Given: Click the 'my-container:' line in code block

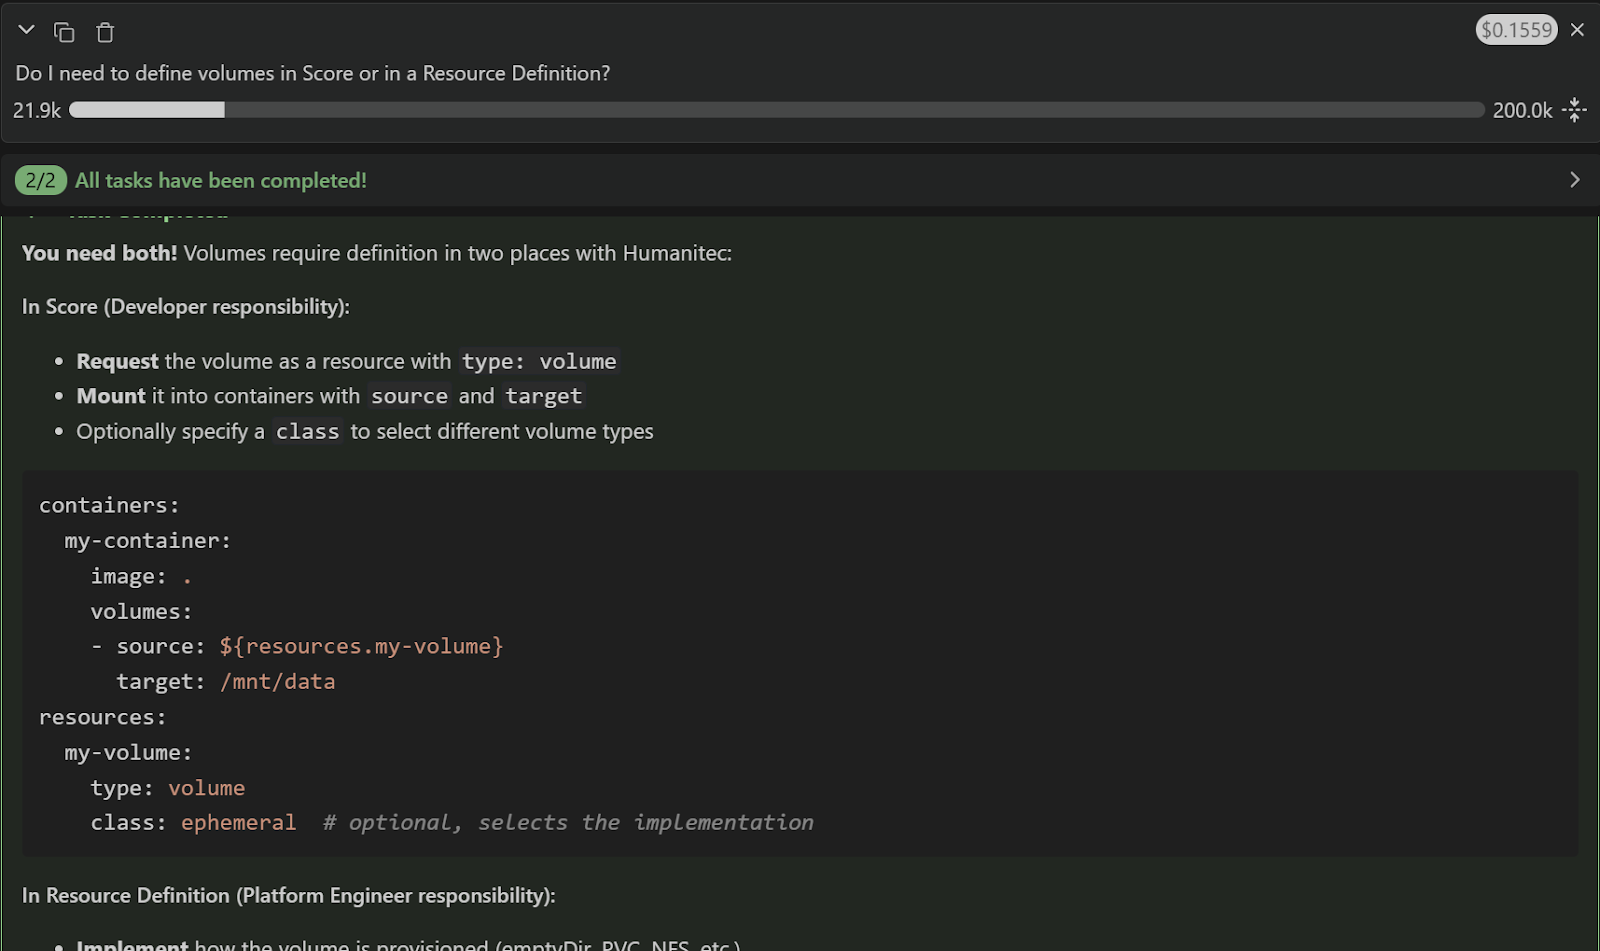Looking at the screenshot, I should (147, 540).
